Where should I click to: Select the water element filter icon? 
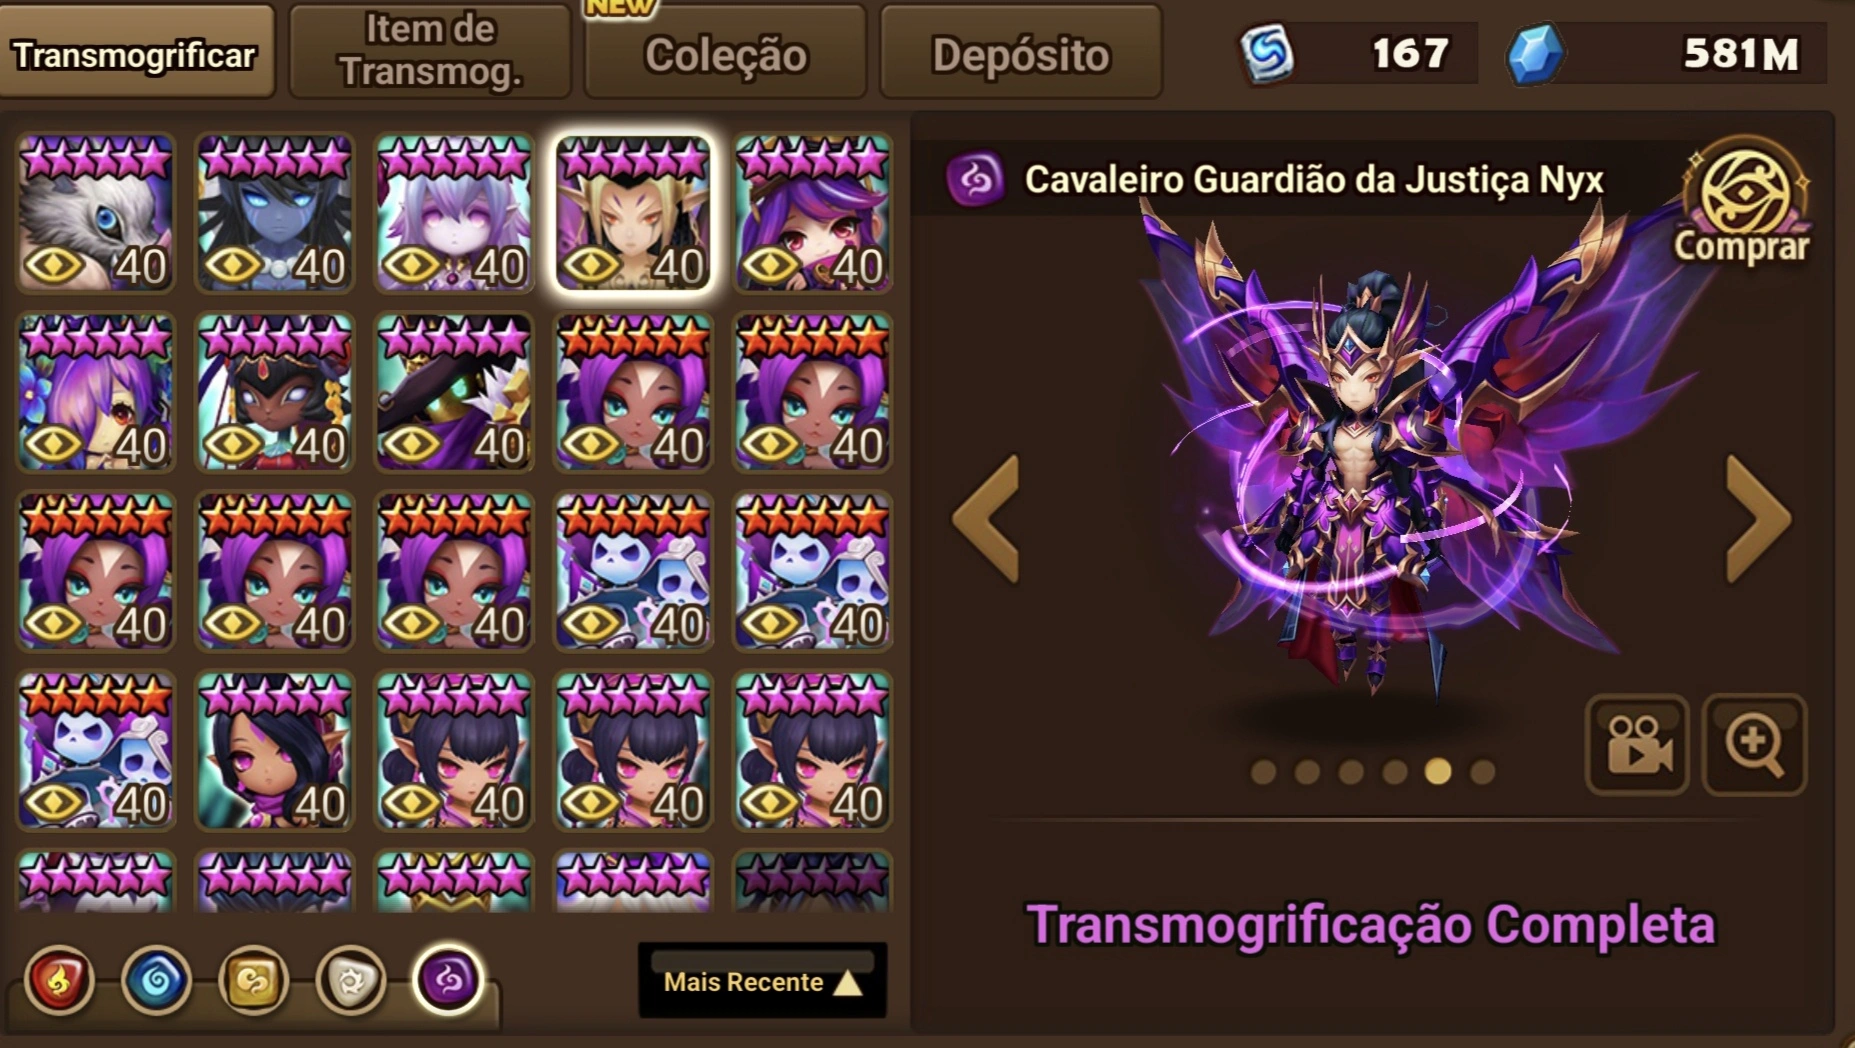point(156,981)
